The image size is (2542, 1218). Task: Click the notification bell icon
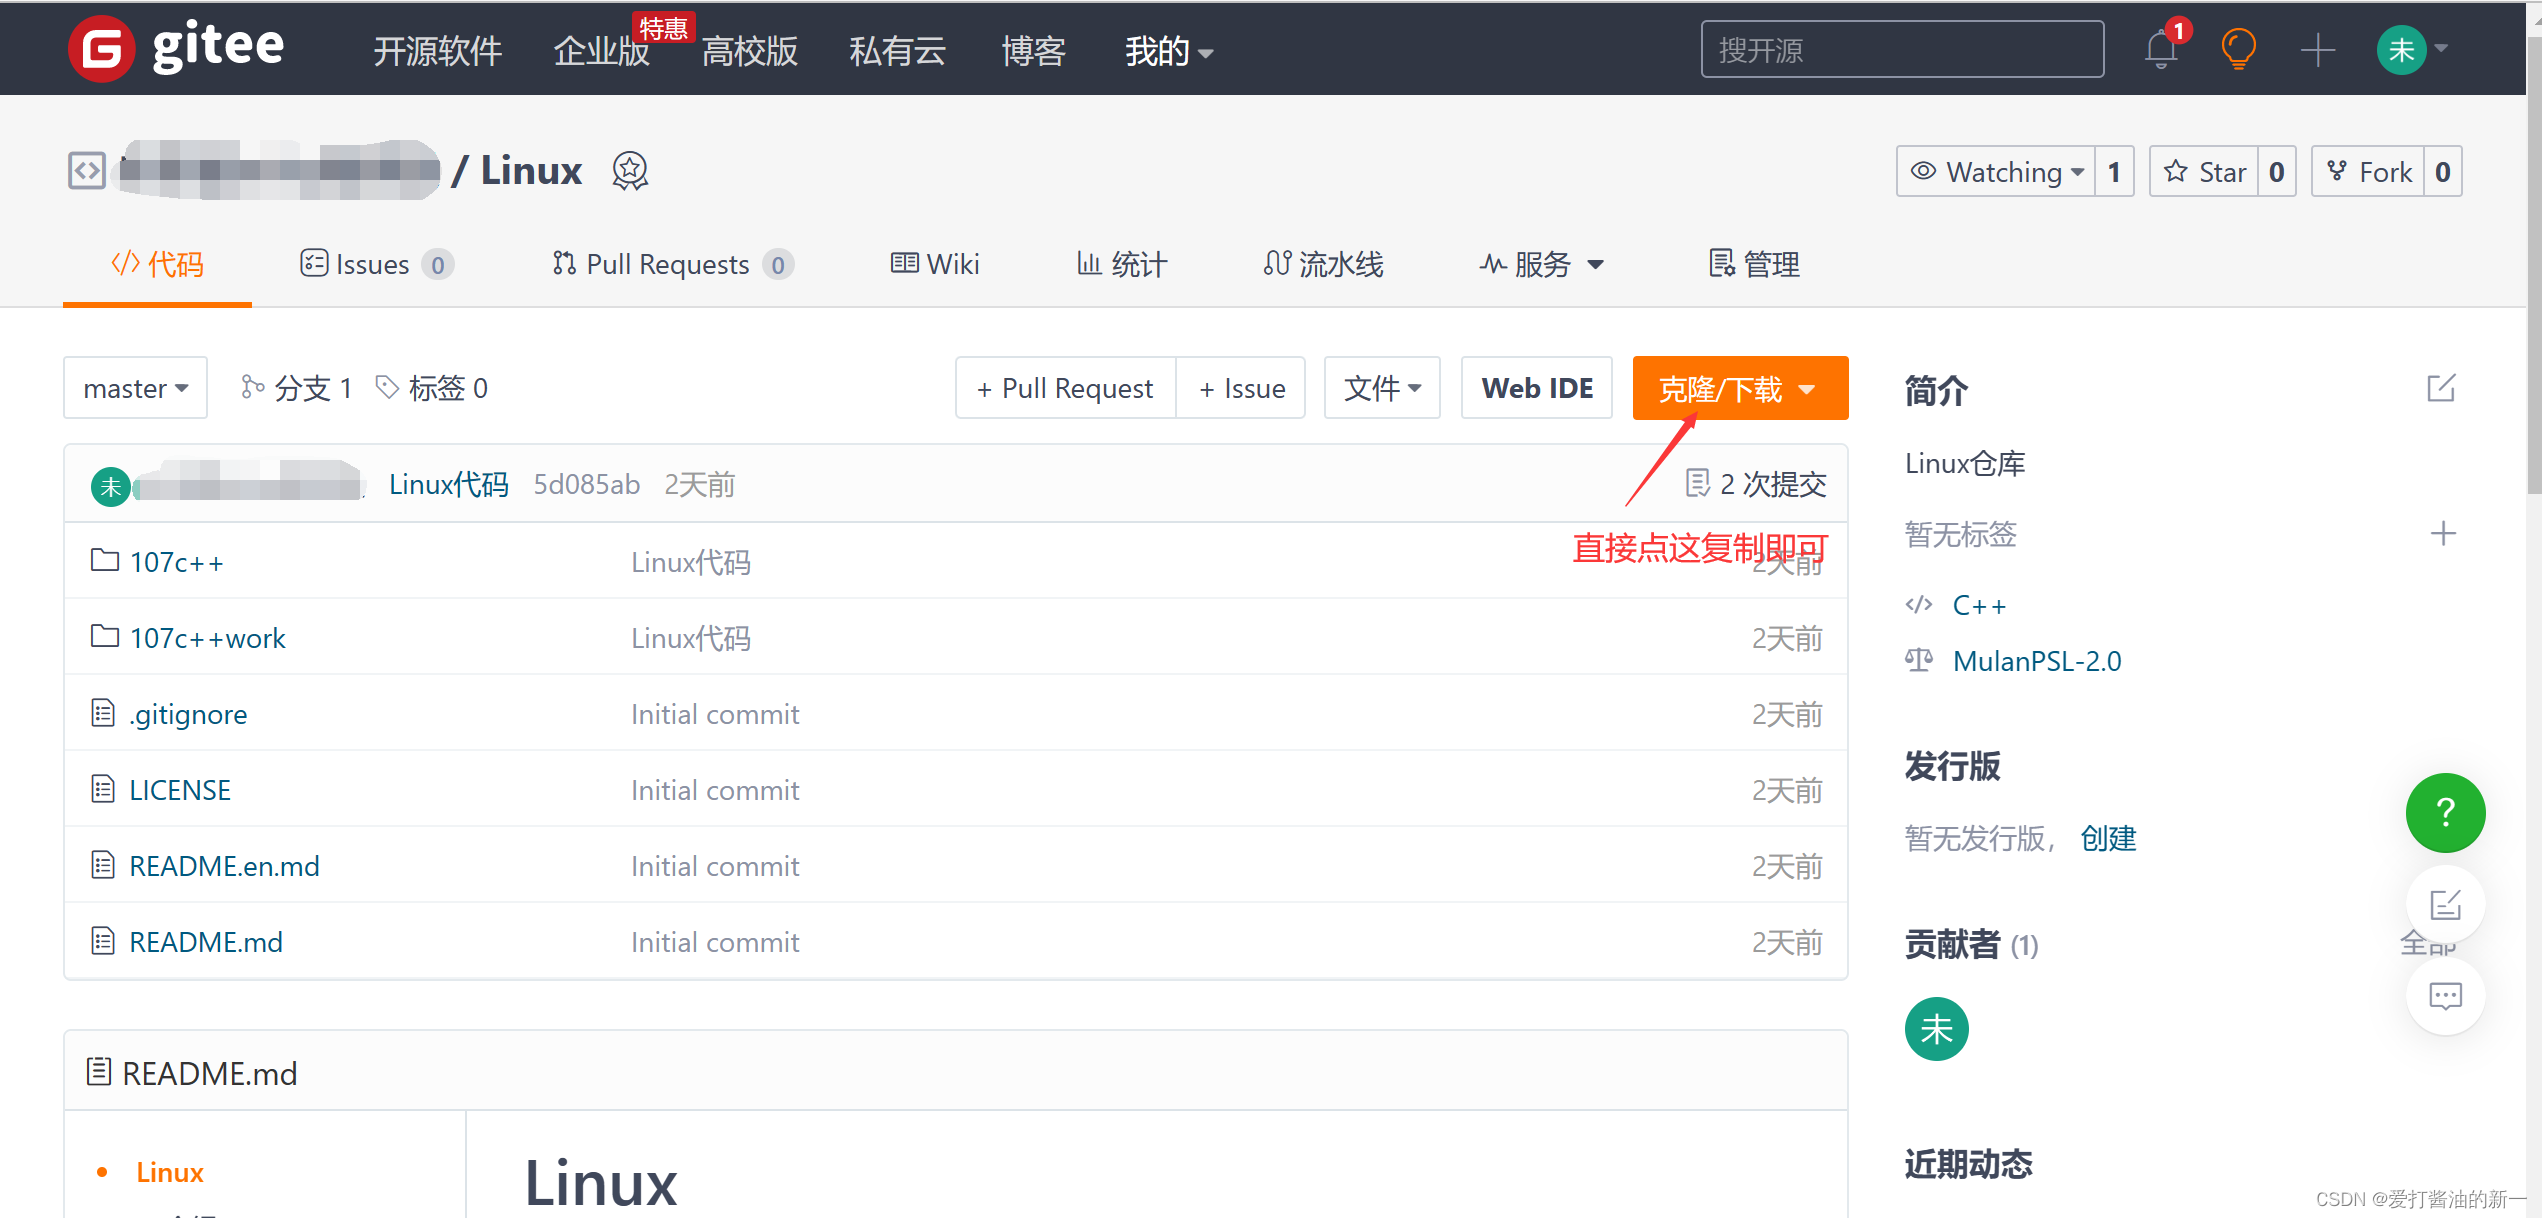pyautogui.click(x=2160, y=49)
